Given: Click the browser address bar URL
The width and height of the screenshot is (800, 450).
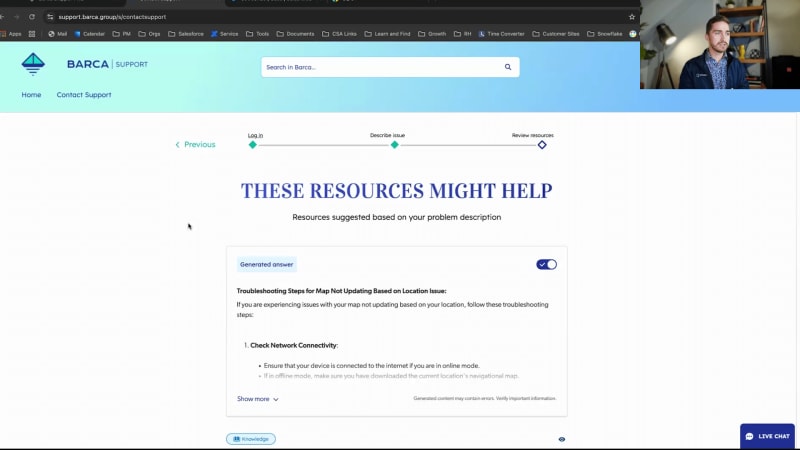Looking at the screenshot, I should [x=112, y=17].
